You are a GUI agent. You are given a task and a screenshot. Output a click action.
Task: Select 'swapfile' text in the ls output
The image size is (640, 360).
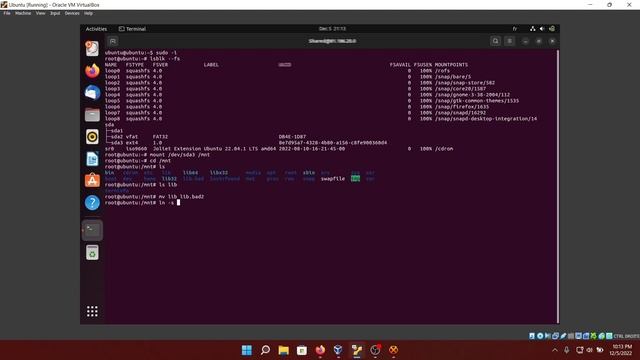coord(333,179)
